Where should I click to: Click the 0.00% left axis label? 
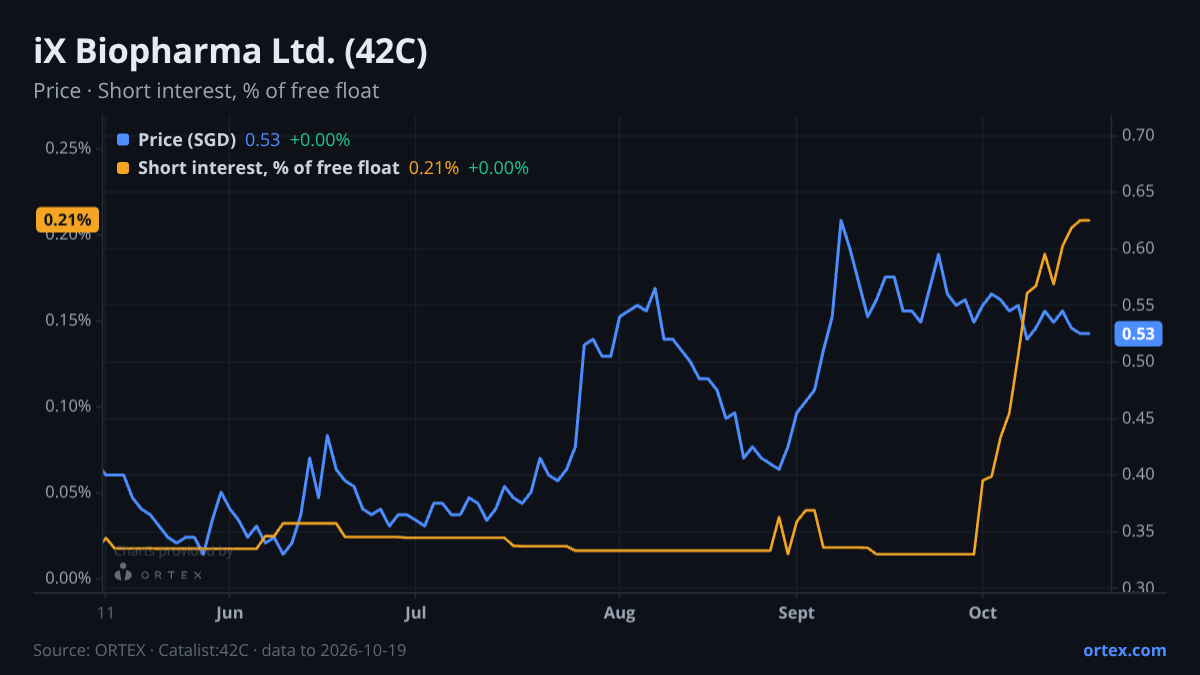tap(68, 578)
